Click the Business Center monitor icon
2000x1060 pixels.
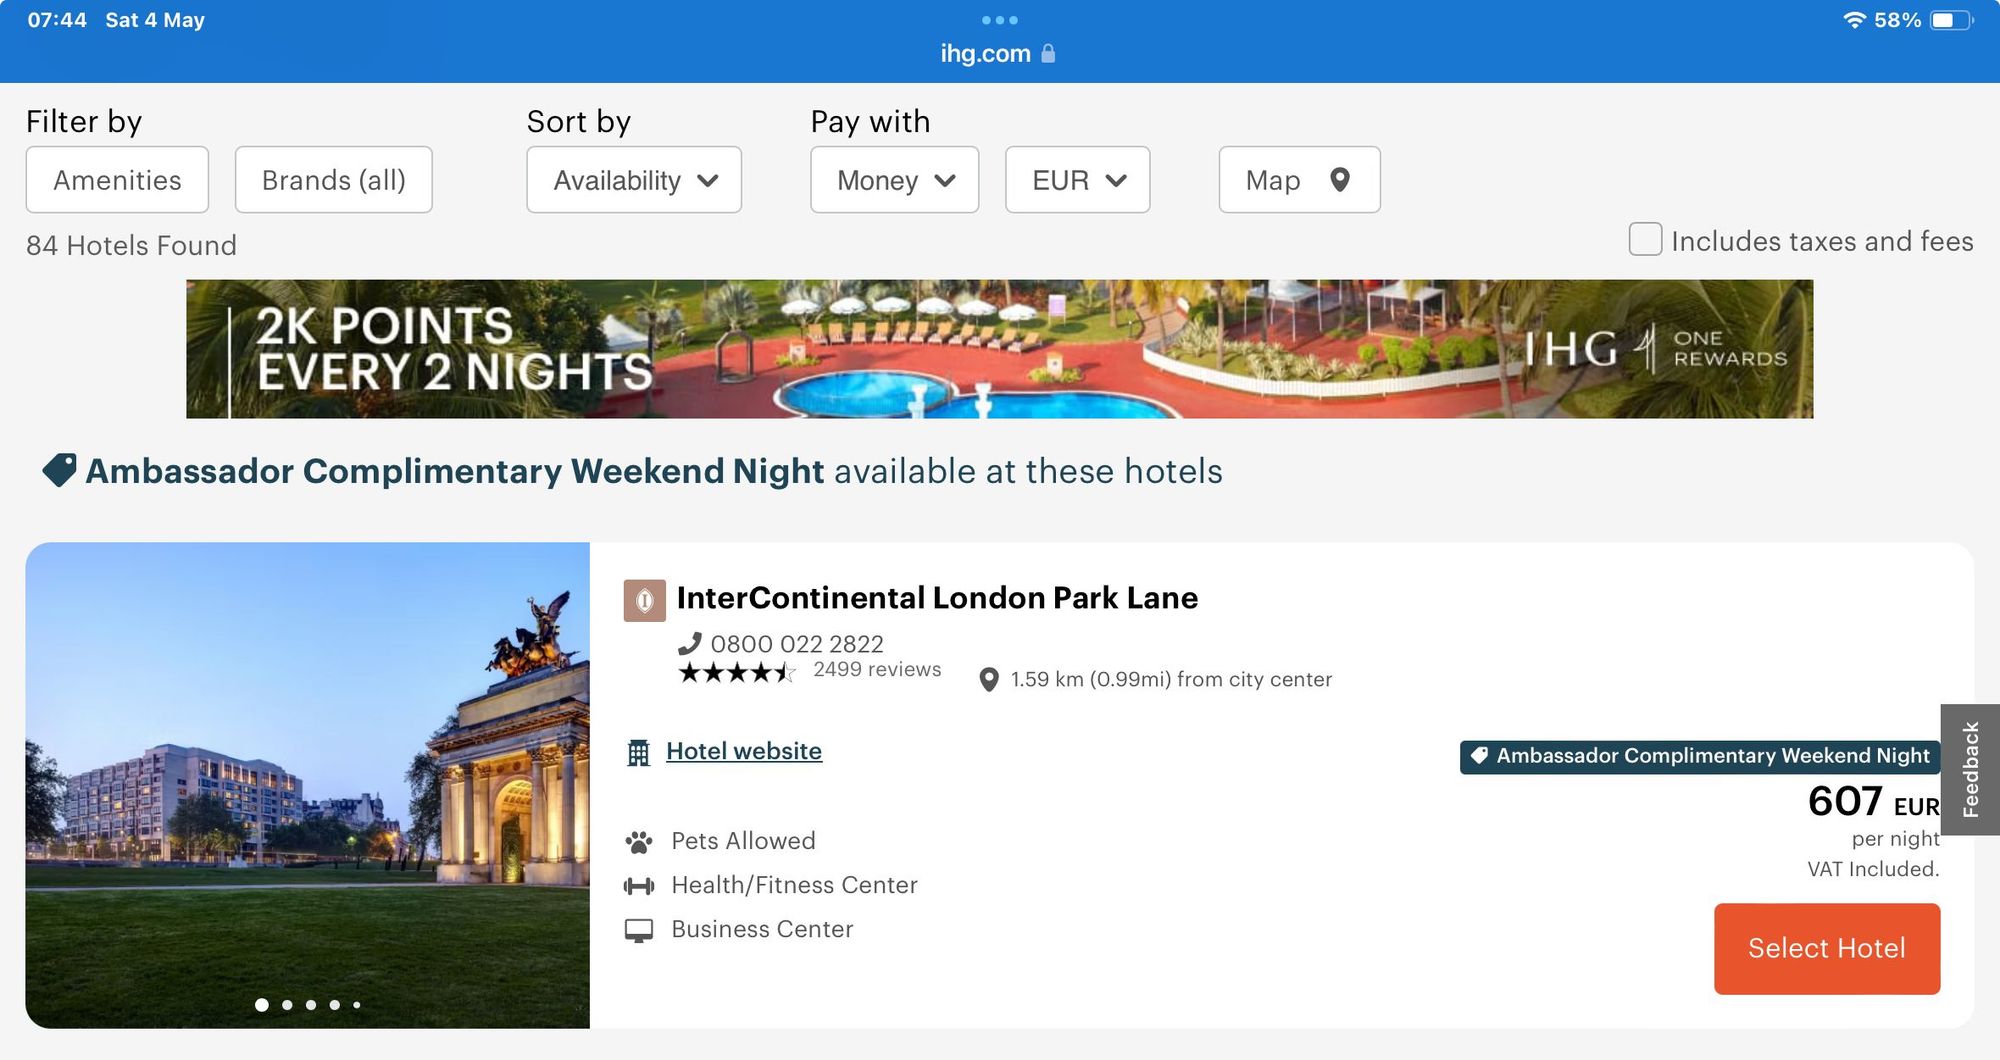click(638, 930)
